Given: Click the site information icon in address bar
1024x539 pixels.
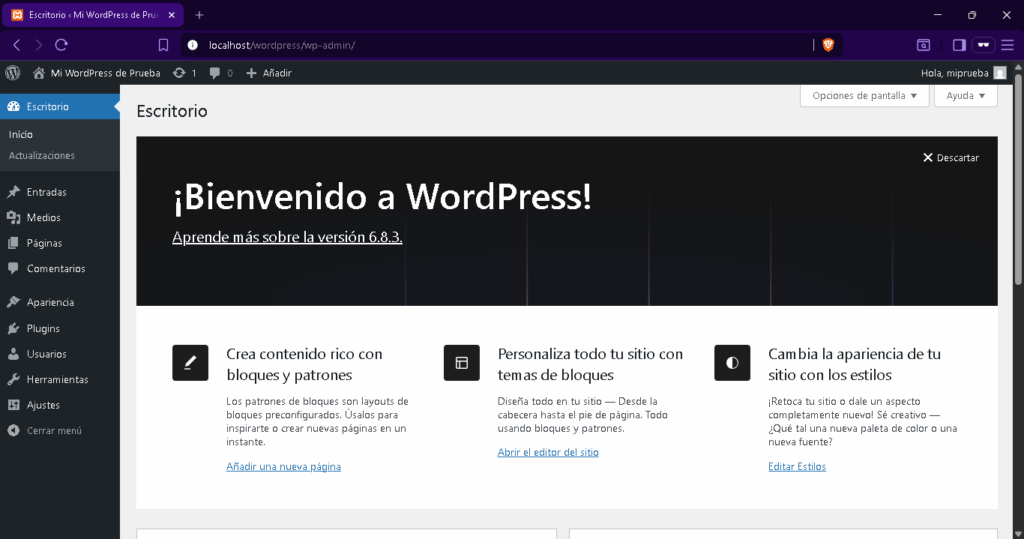Looking at the screenshot, I should [193, 45].
